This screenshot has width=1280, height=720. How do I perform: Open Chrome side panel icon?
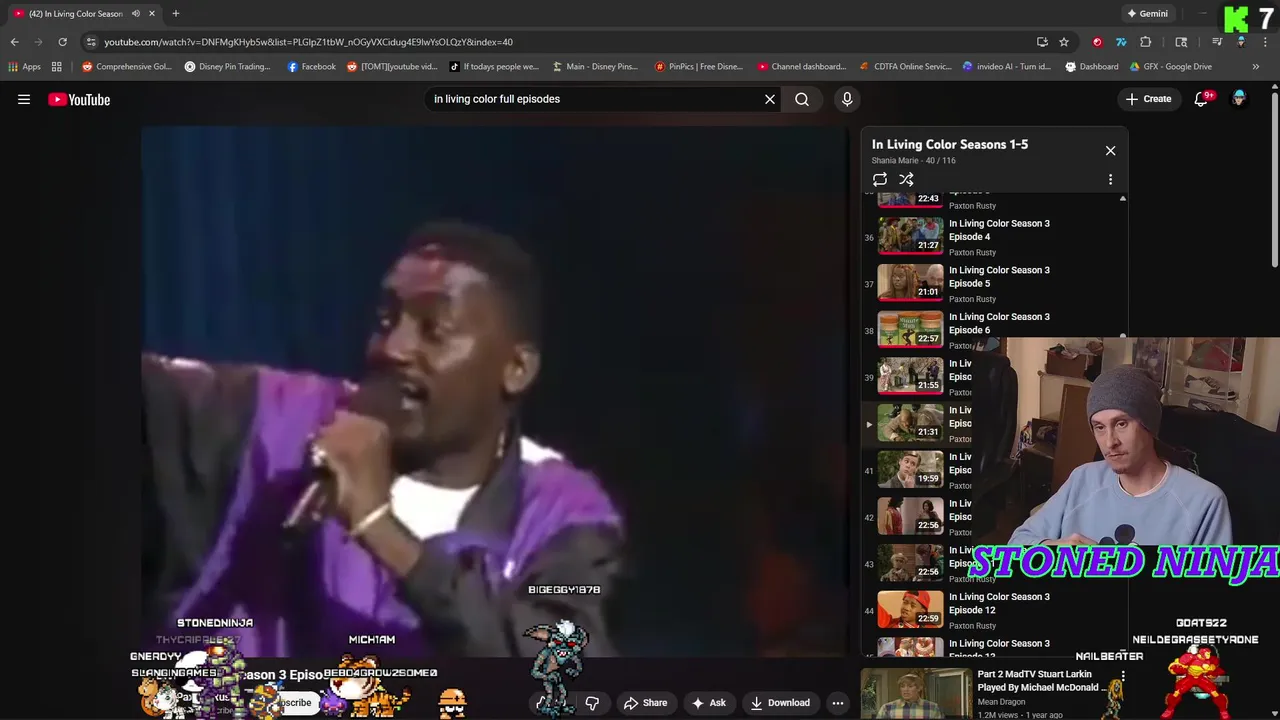(x=1181, y=42)
